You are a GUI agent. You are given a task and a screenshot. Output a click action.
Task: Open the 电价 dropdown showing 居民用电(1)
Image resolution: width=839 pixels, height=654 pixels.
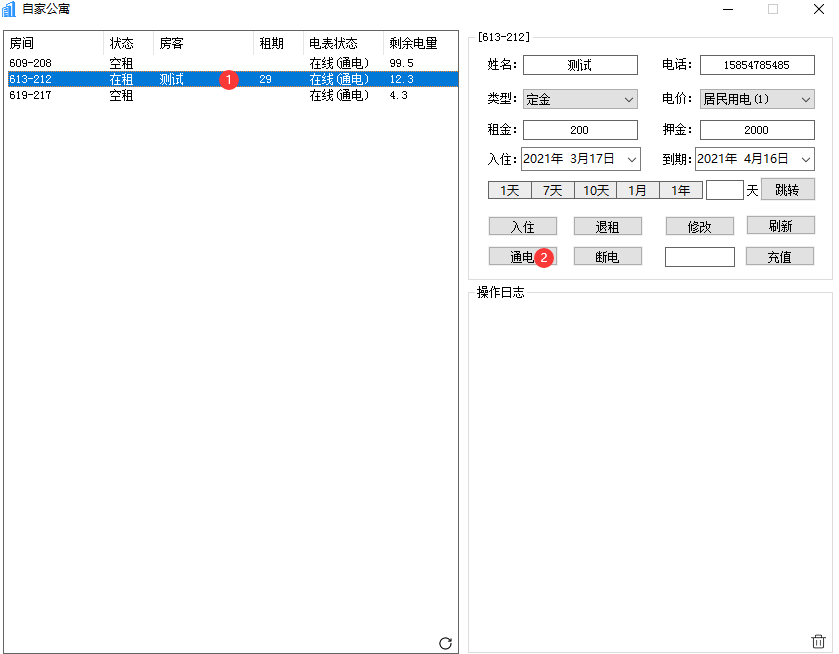[757, 99]
